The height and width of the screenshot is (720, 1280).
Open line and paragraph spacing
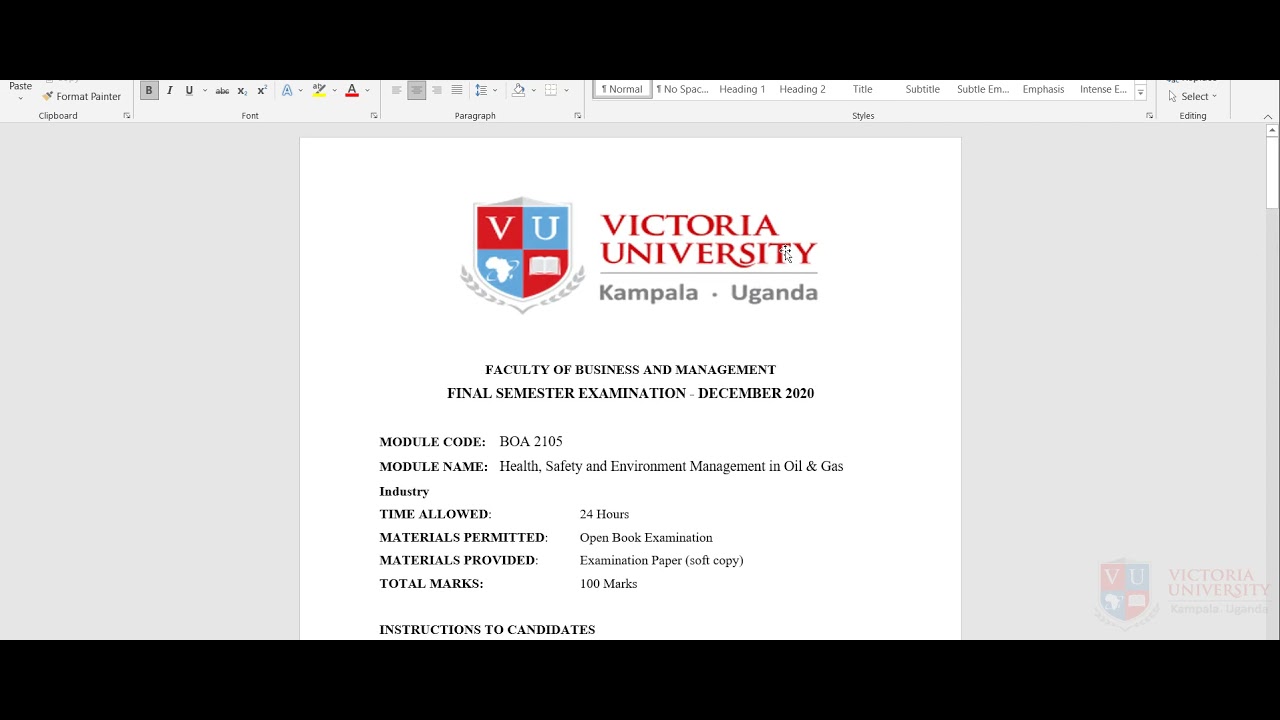481,91
